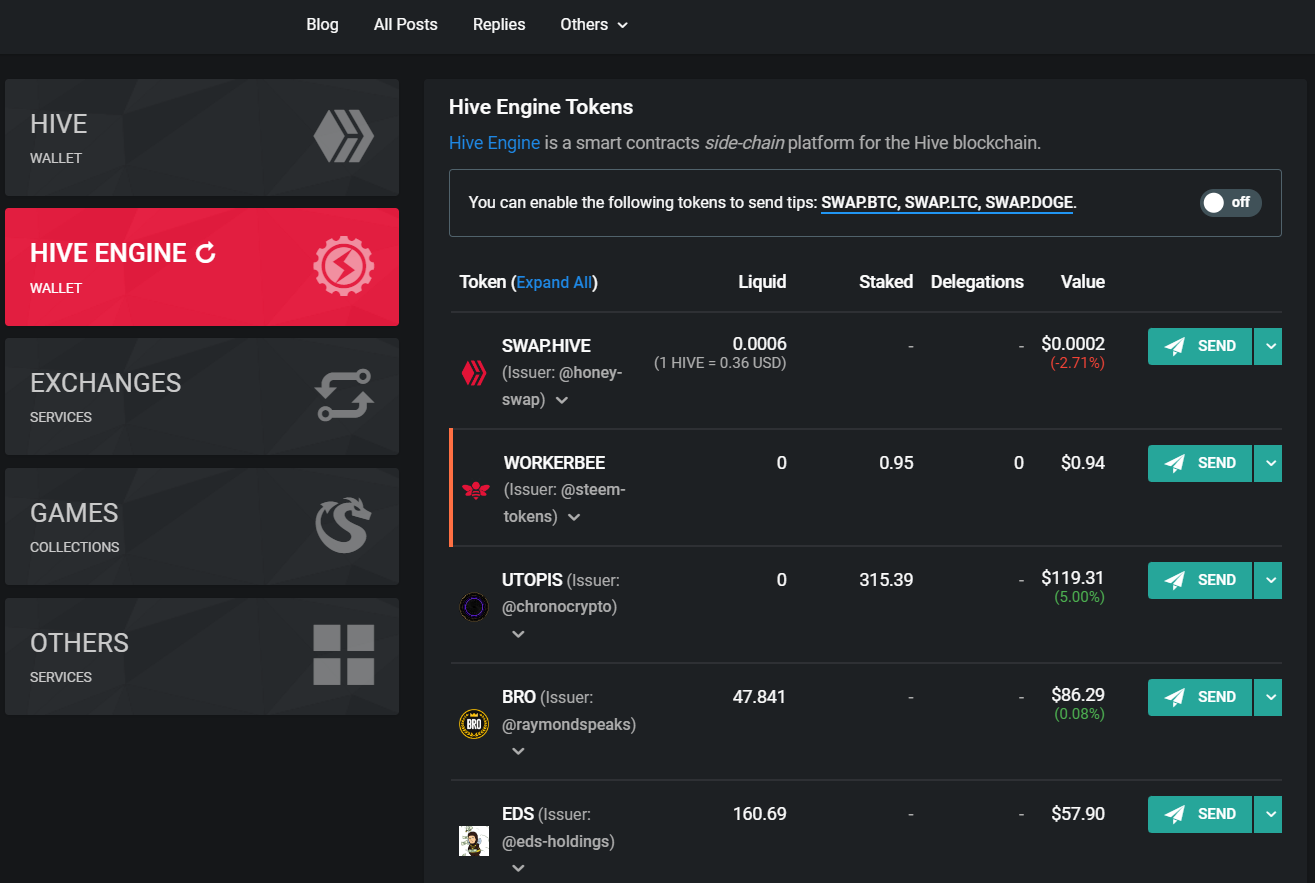Click the four-squares grid icon in OTHERS card
Screen dimensions: 1315x883
pos(343,655)
